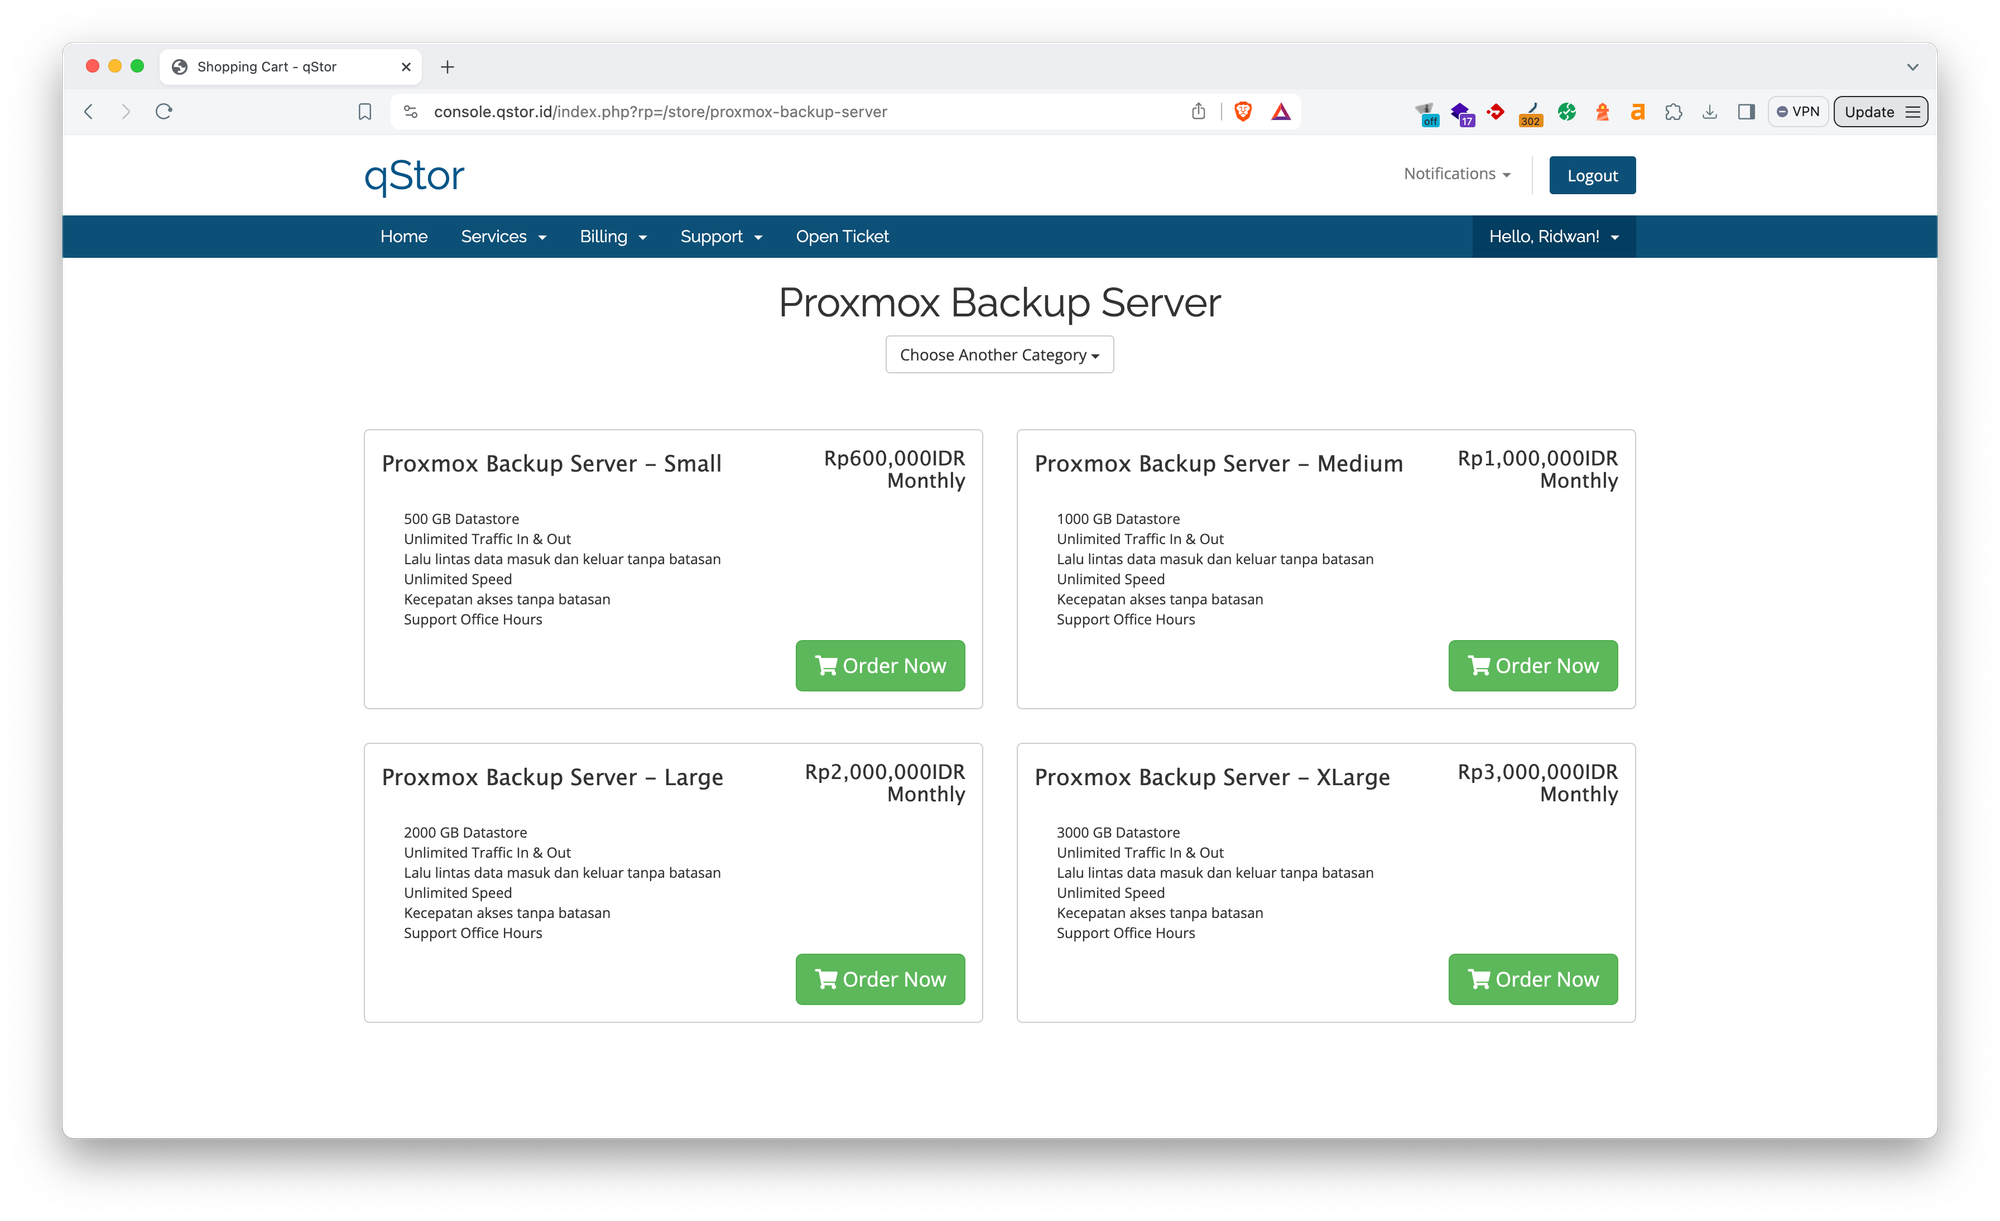The height and width of the screenshot is (1221, 2000).
Task: Open the Notifications dropdown
Action: 1457,174
